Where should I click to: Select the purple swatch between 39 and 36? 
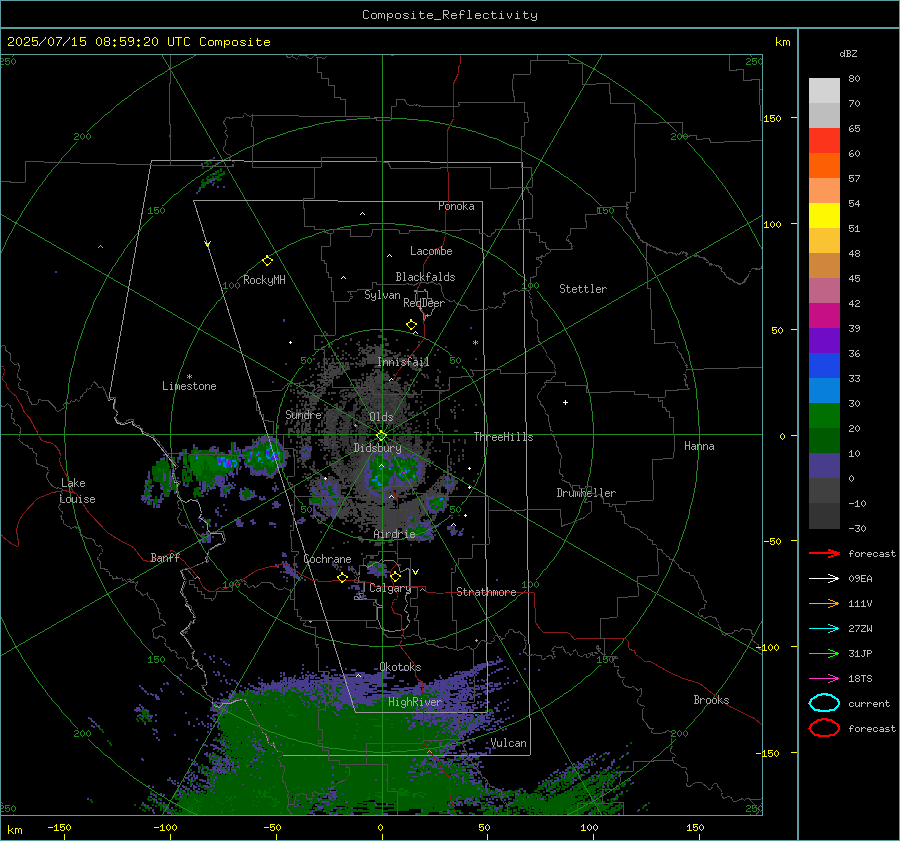click(824, 341)
